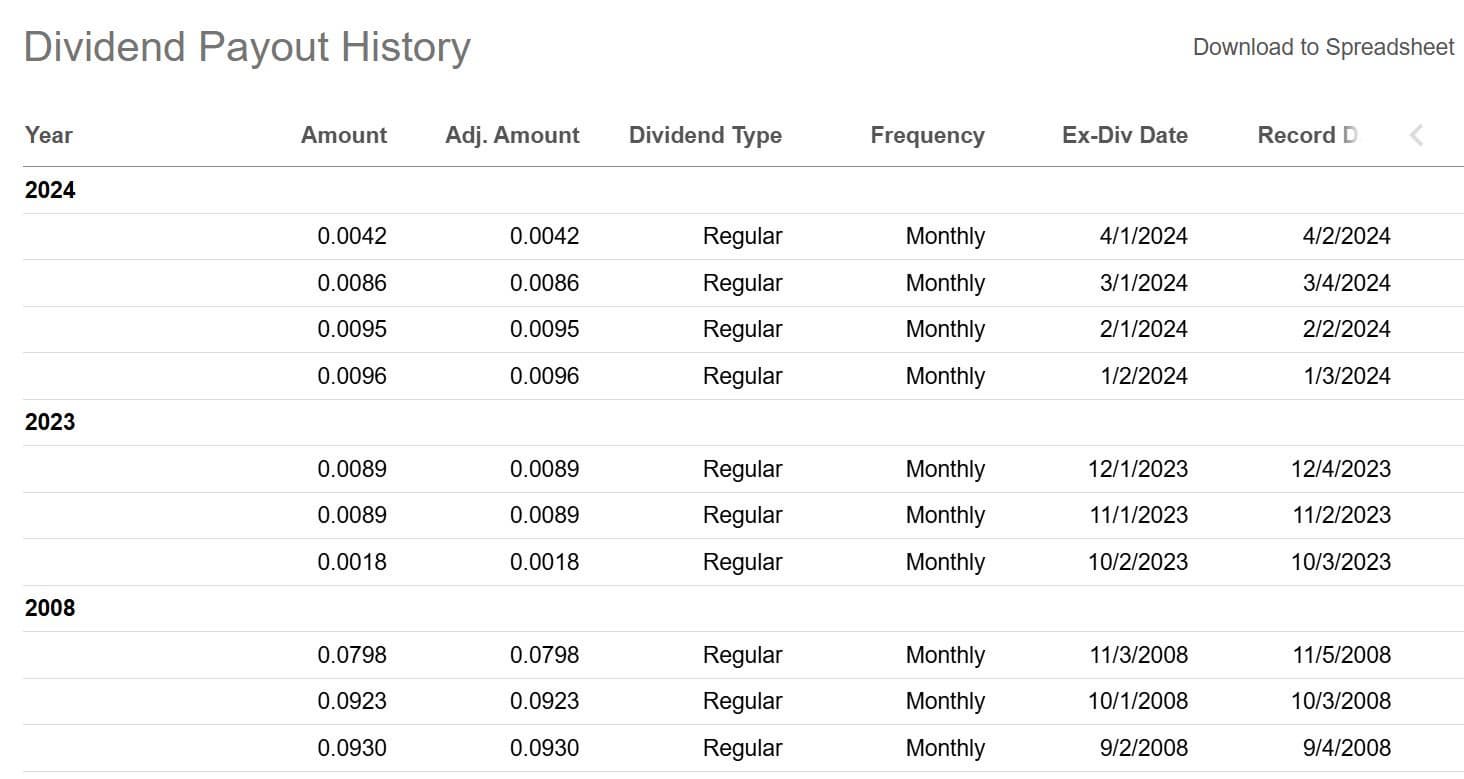
Task: Select record date 9/4/2008
Action: [1346, 748]
